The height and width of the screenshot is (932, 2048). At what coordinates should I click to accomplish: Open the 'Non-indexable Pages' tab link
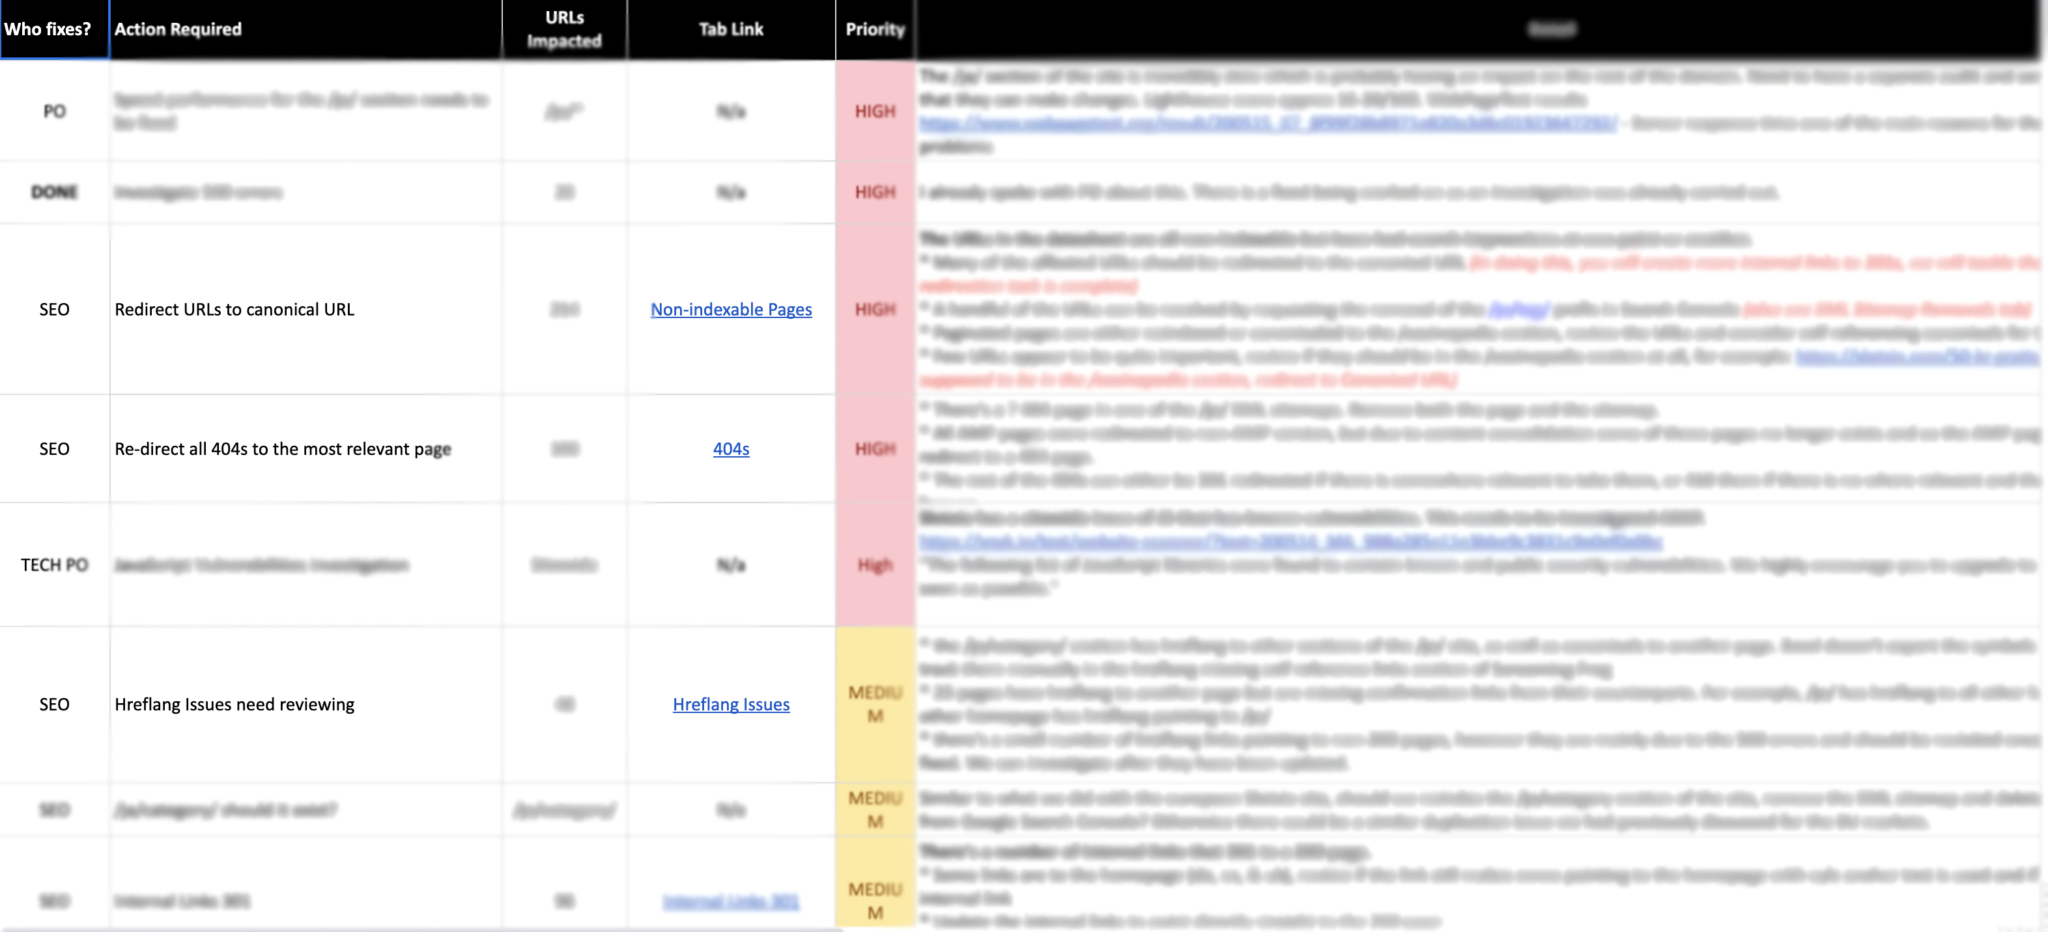pyautogui.click(x=731, y=309)
